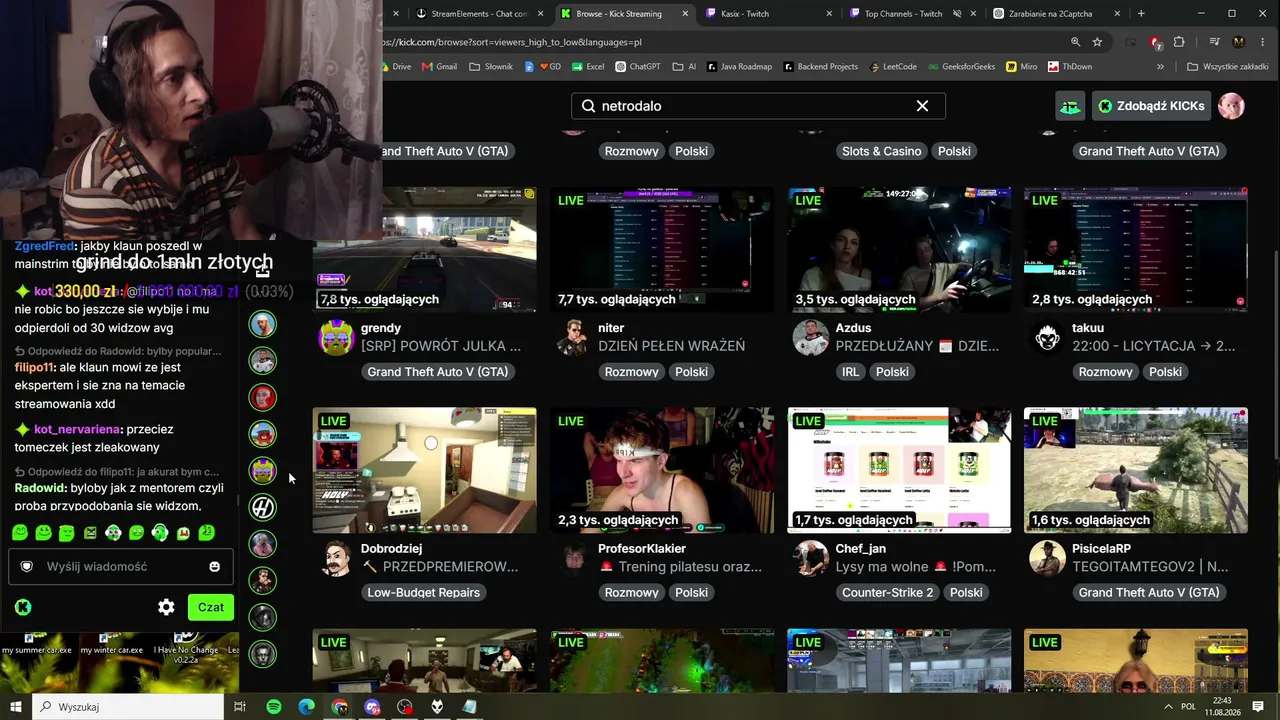Click the Polski tag under takuu

point(1165,372)
